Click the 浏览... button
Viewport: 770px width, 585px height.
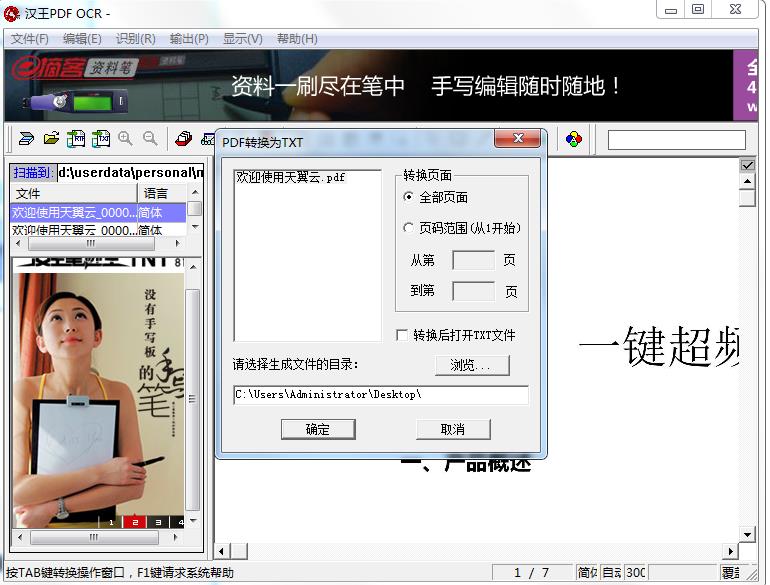pyautogui.click(x=472, y=365)
